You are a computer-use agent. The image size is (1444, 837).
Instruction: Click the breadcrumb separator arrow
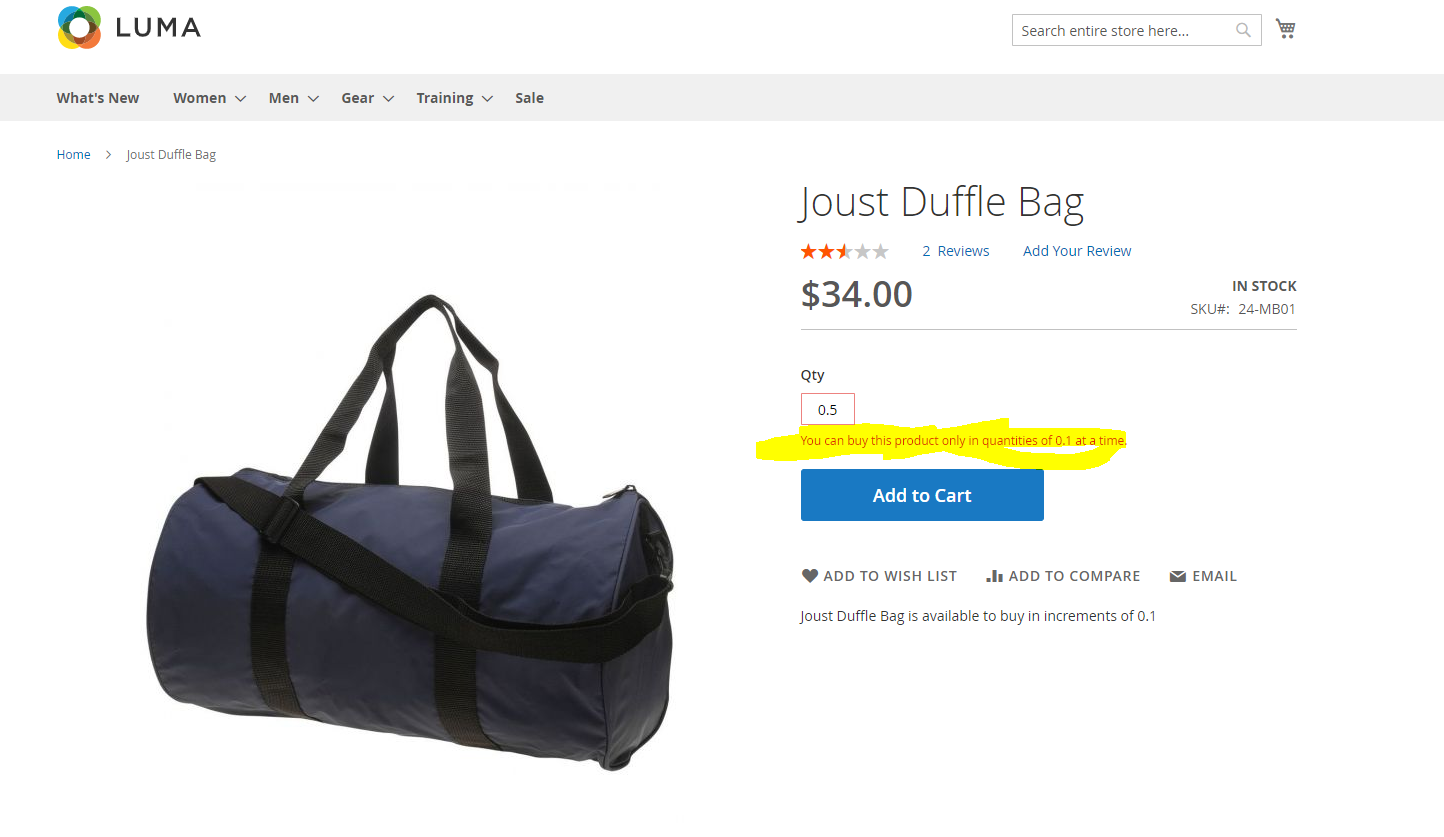(109, 155)
